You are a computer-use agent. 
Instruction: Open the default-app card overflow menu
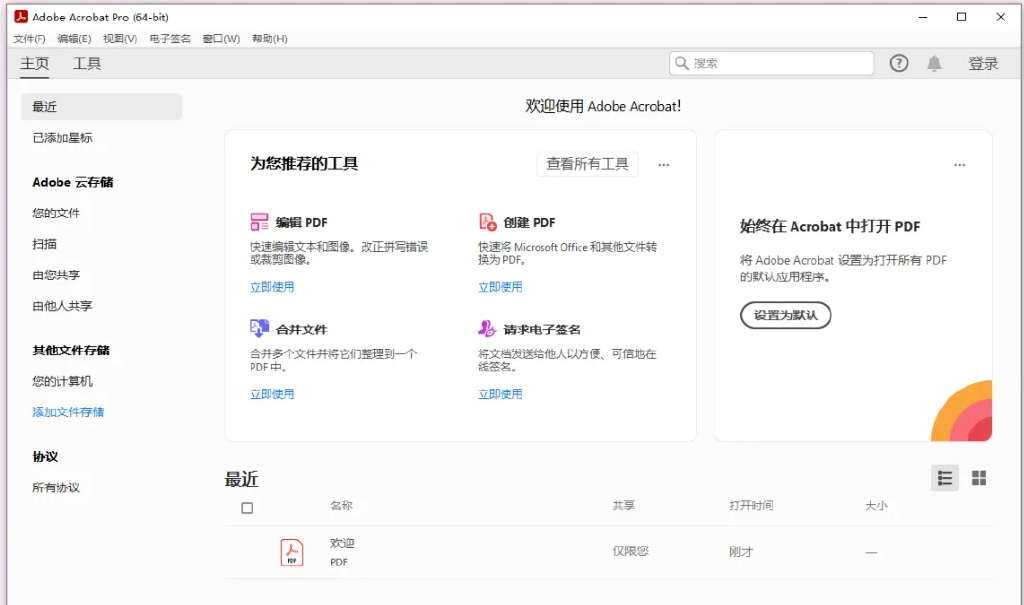[x=959, y=164]
